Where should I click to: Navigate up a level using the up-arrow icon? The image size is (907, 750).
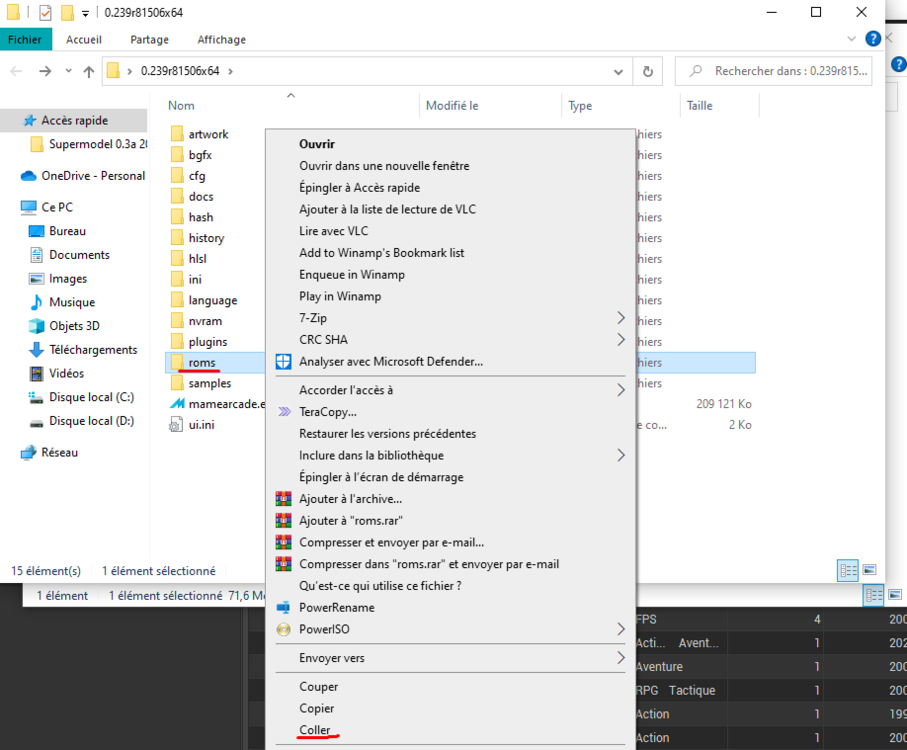click(90, 71)
